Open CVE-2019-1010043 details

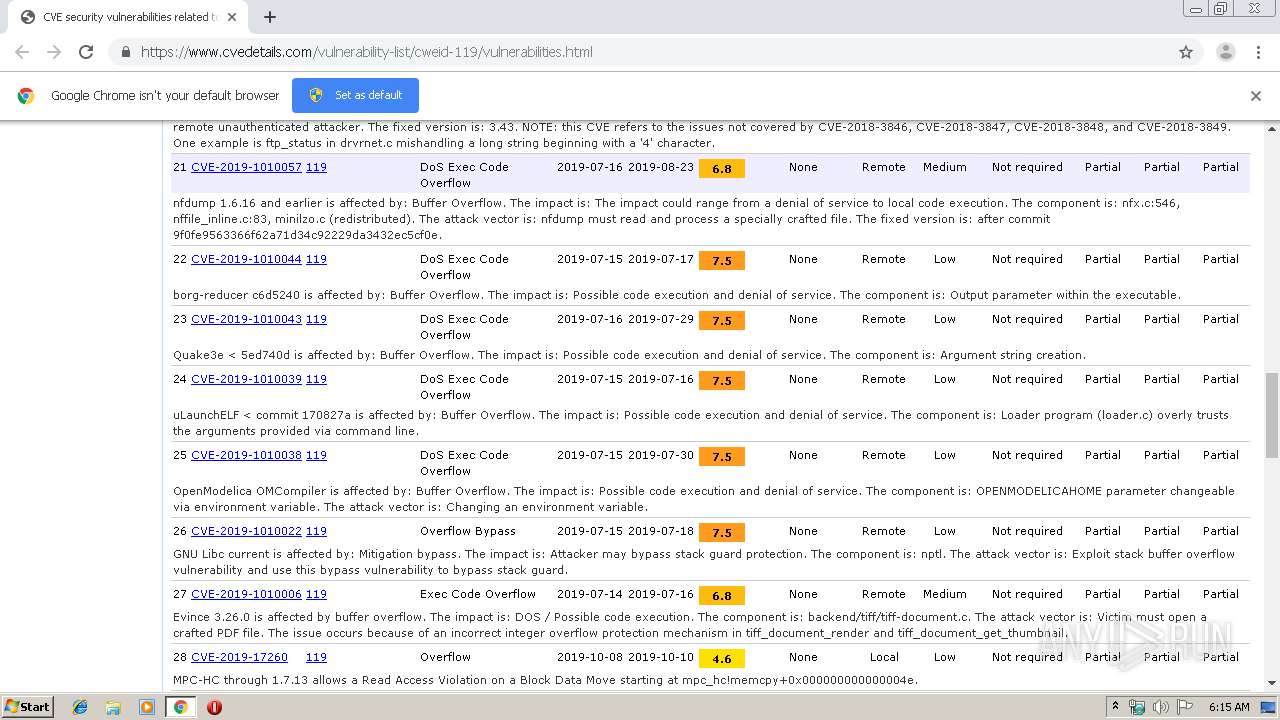click(x=246, y=319)
